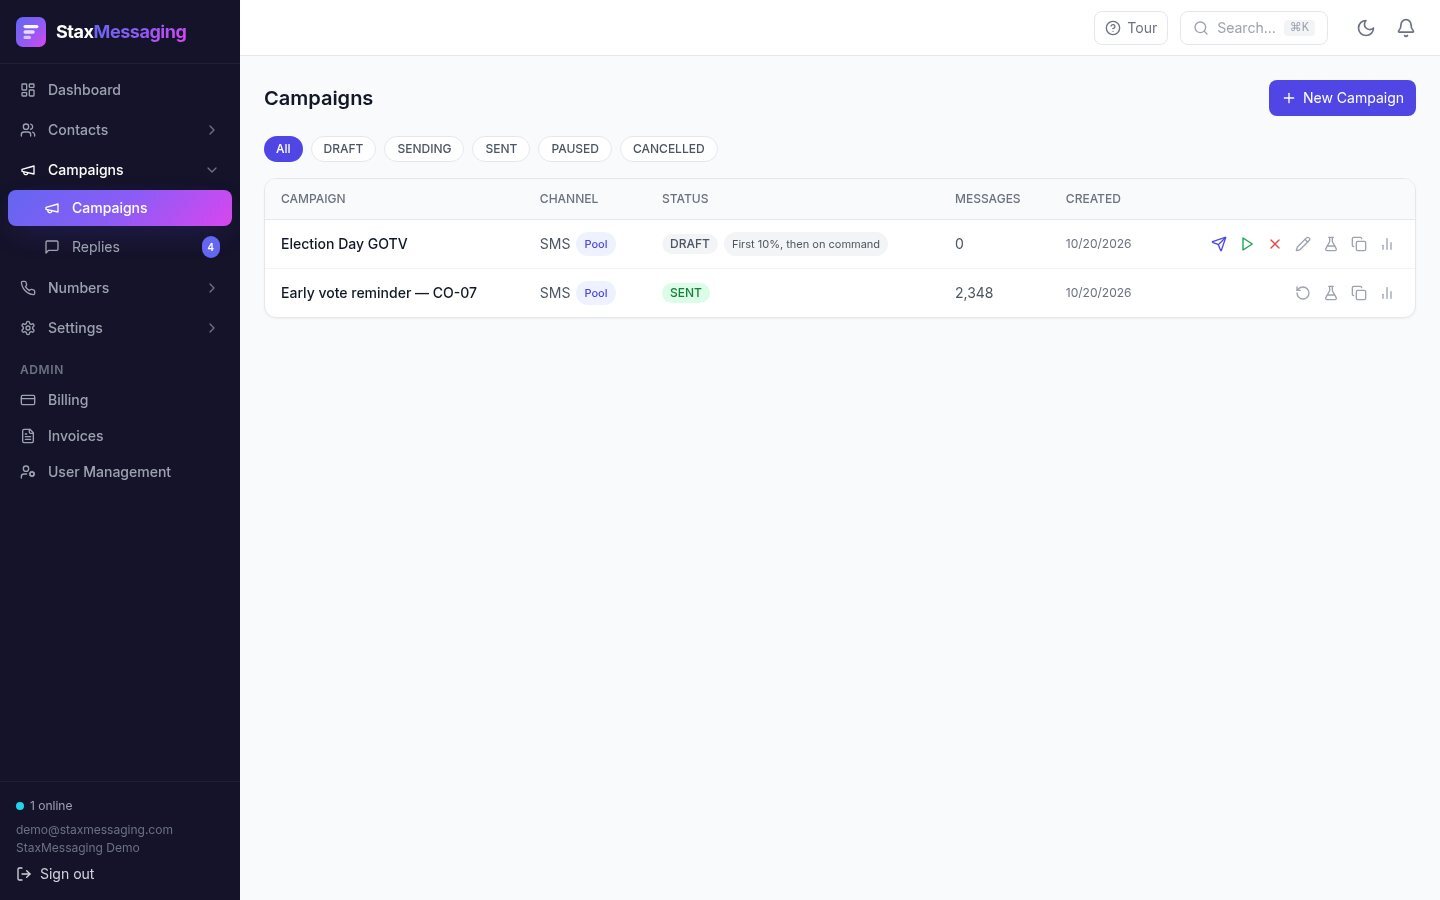Duplicate Election Day GOTV campaign
The height and width of the screenshot is (900, 1440).
click(x=1359, y=244)
